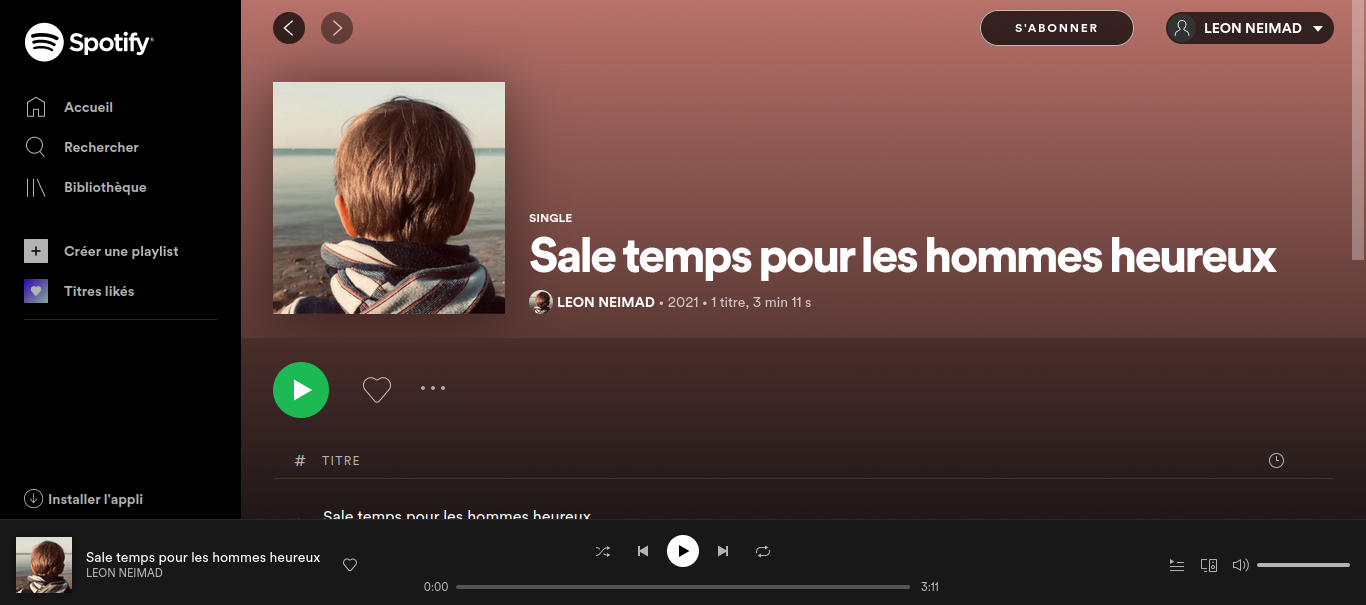Open the LEON NEIMAD account dropdown
Screen dimensions: 1366x605
click(1250, 28)
